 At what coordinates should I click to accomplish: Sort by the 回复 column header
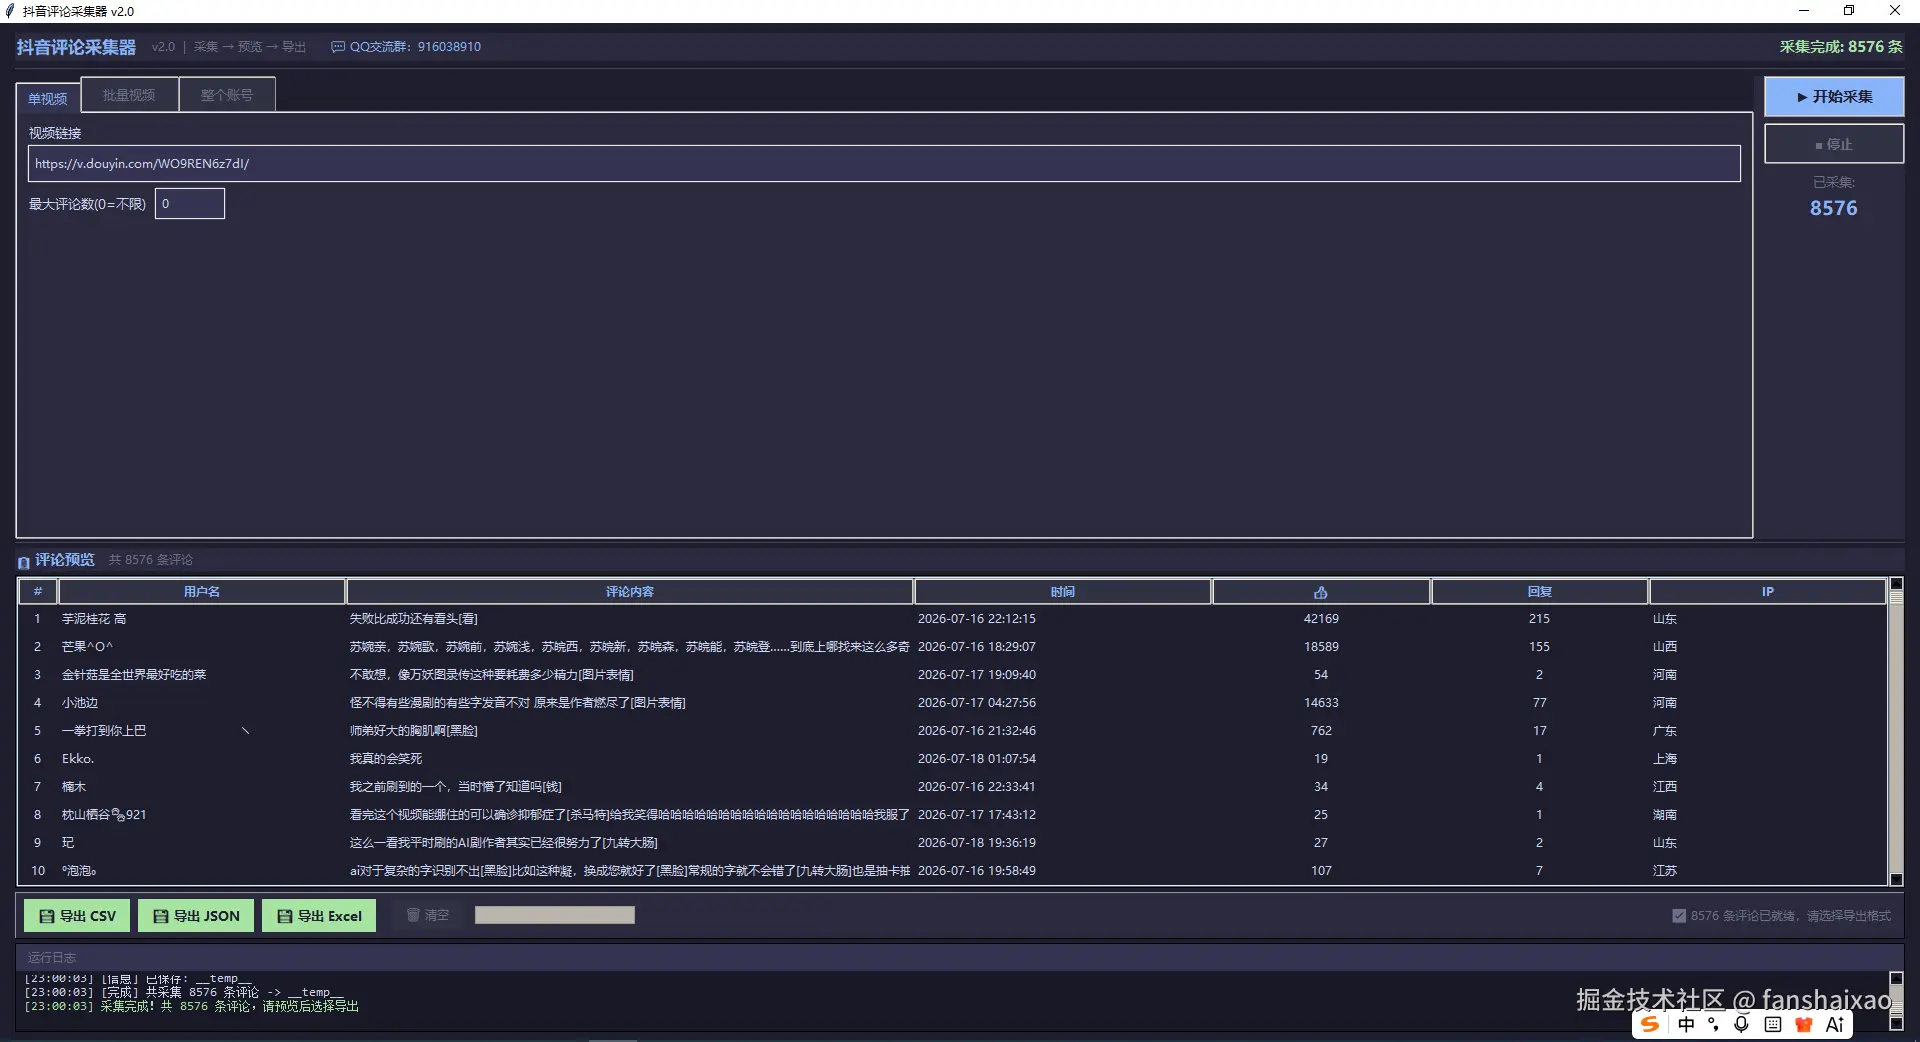1540,592
